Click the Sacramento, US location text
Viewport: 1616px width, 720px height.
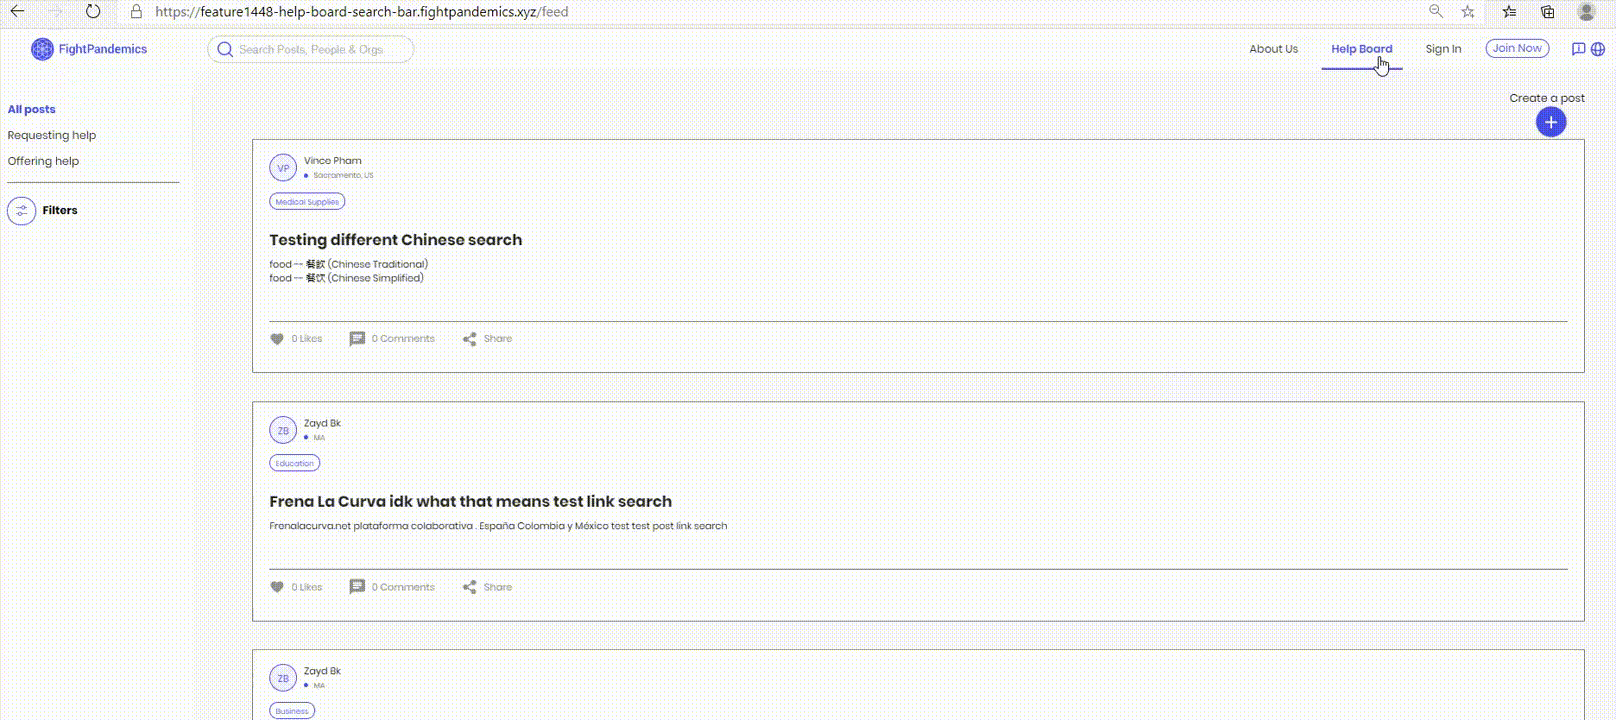[343, 175]
